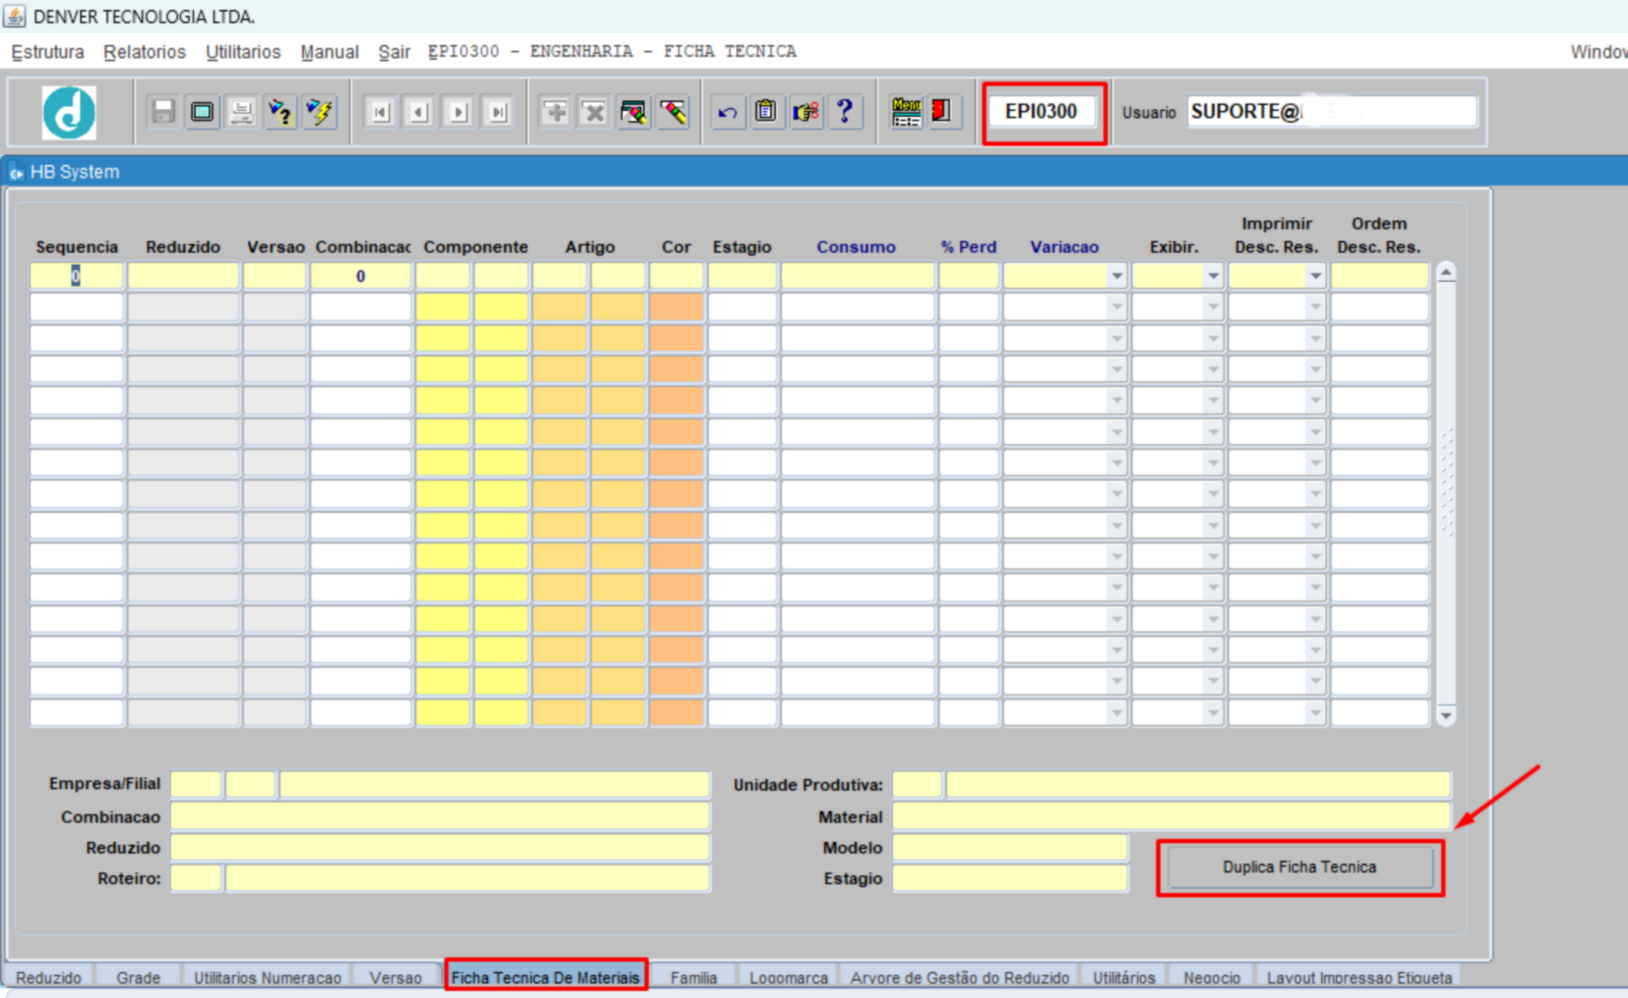Click the HB System window icon
Viewport: 1628px width, 998px height.
[x=16, y=172]
